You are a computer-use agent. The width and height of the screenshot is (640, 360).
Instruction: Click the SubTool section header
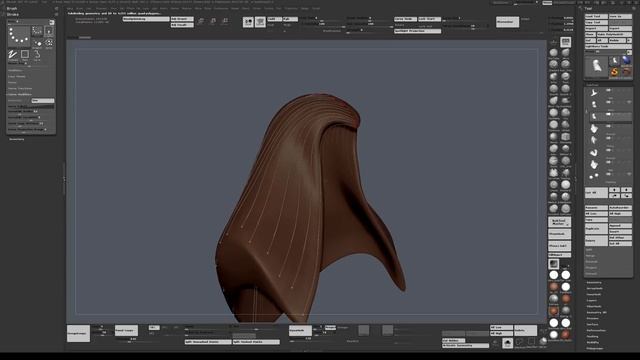(593, 85)
